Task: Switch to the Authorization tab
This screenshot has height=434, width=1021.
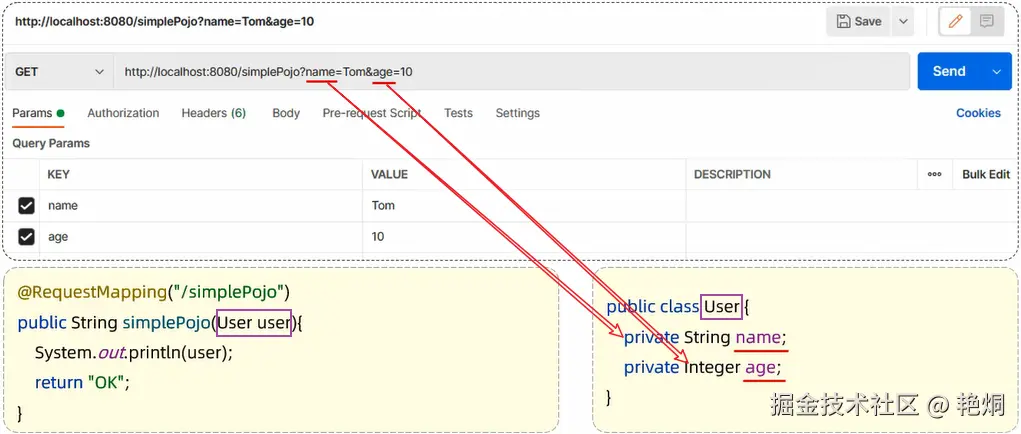Action: click(x=123, y=113)
